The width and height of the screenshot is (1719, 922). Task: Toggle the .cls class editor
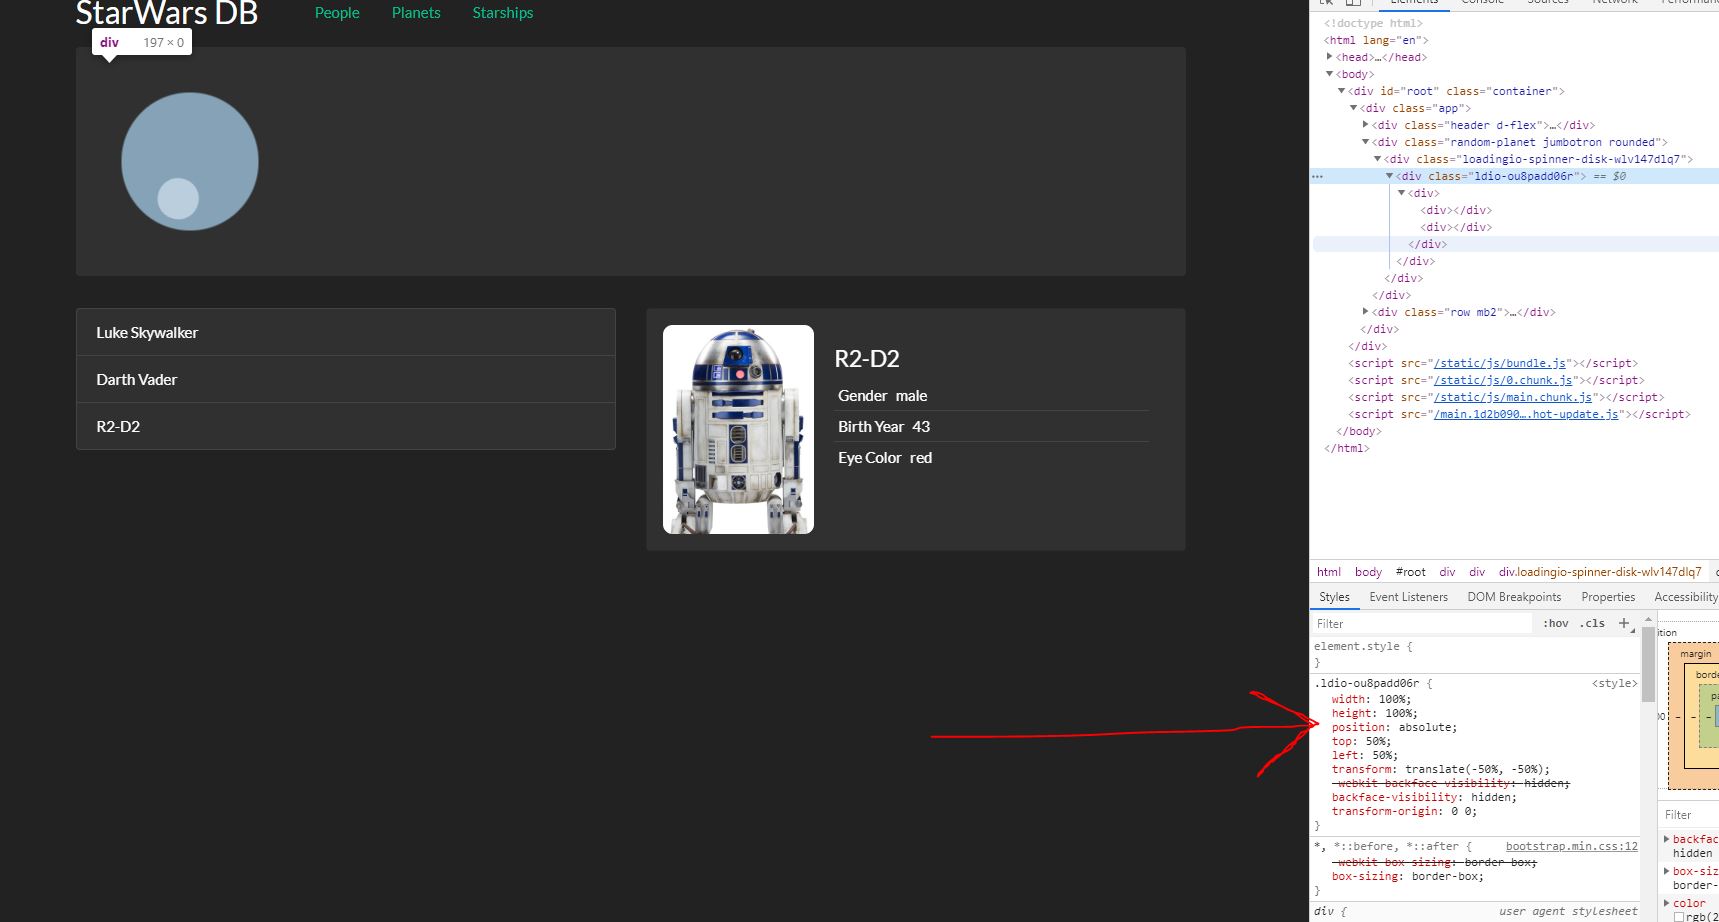pyautogui.click(x=1592, y=623)
